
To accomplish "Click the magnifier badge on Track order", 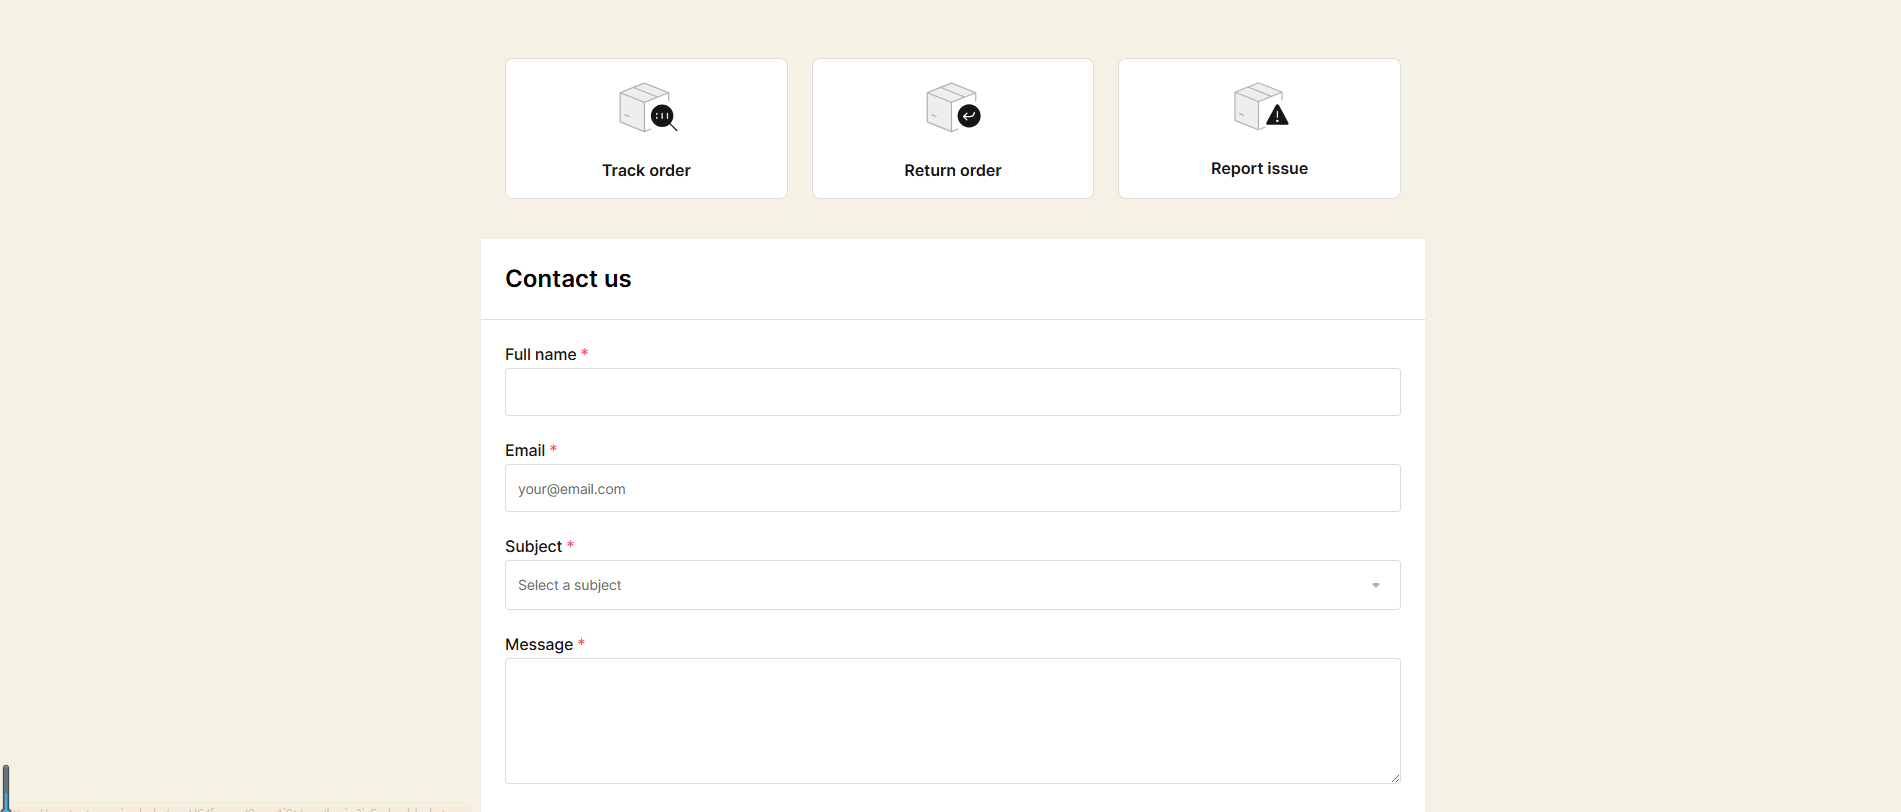I will tap(663, 117).
